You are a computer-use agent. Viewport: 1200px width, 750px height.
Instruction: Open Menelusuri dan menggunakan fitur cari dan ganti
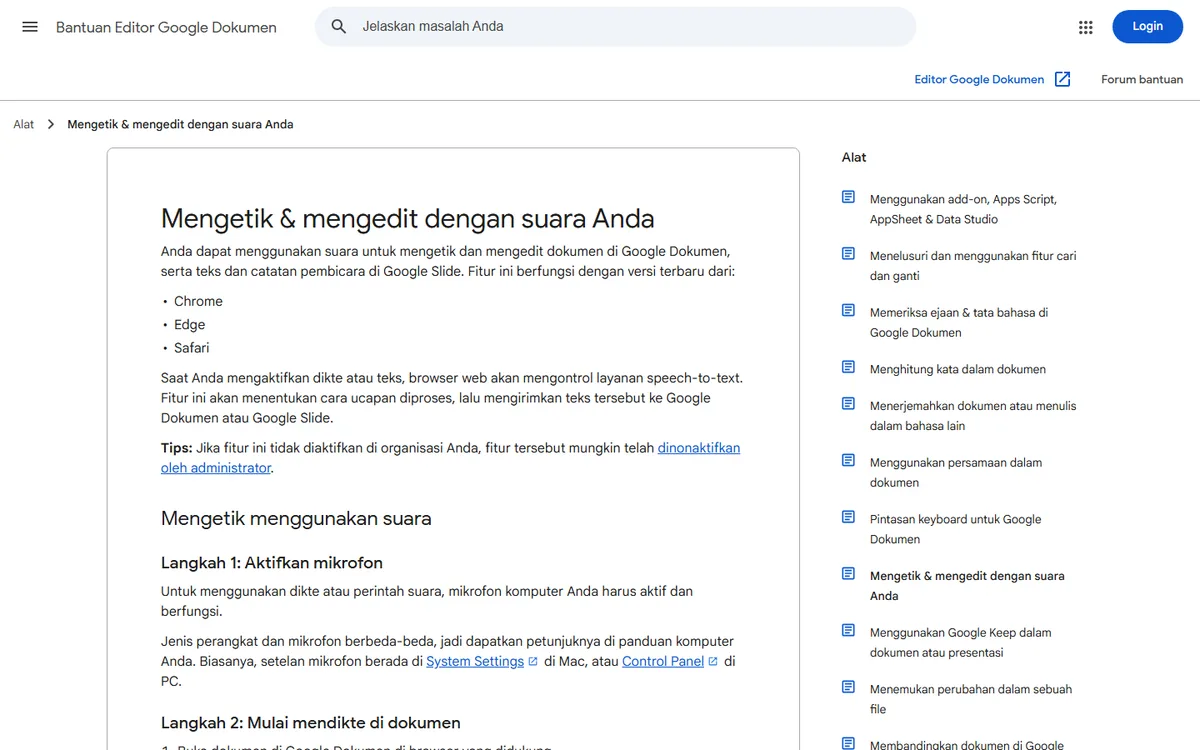tap(973, 266)
